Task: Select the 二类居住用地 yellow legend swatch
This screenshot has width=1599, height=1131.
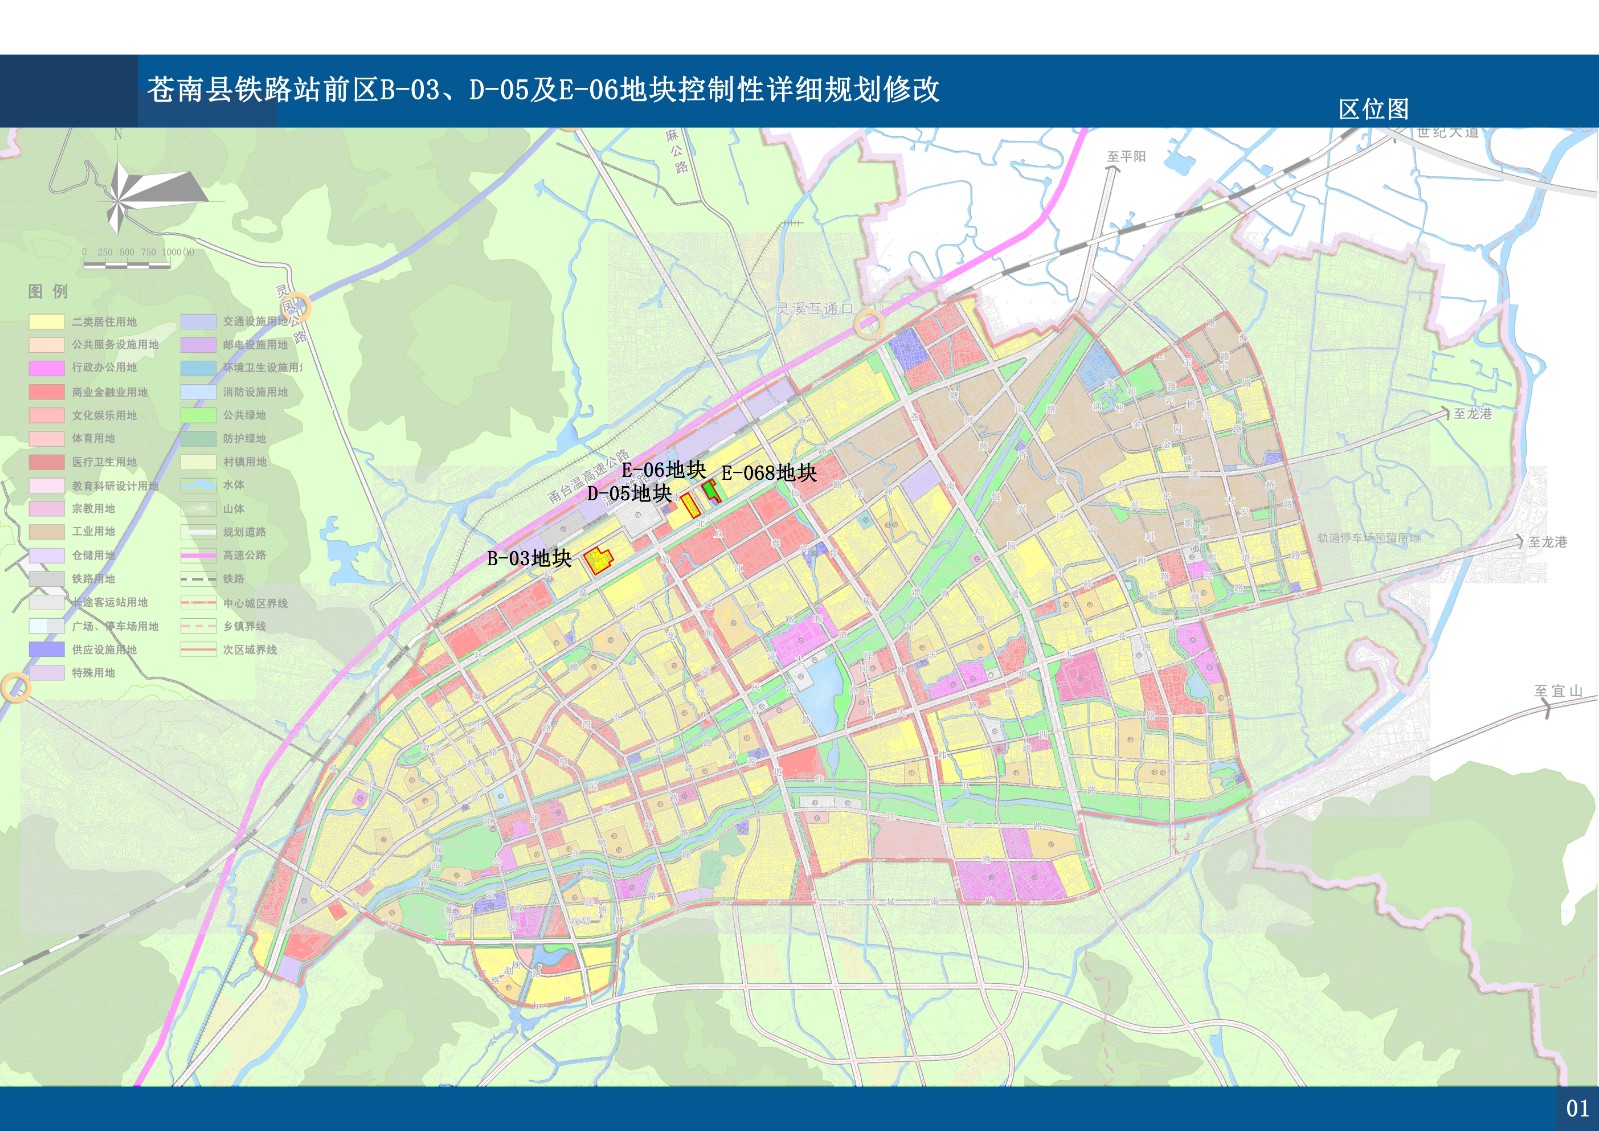Action: pyautogui.click(x=47, y=322)
